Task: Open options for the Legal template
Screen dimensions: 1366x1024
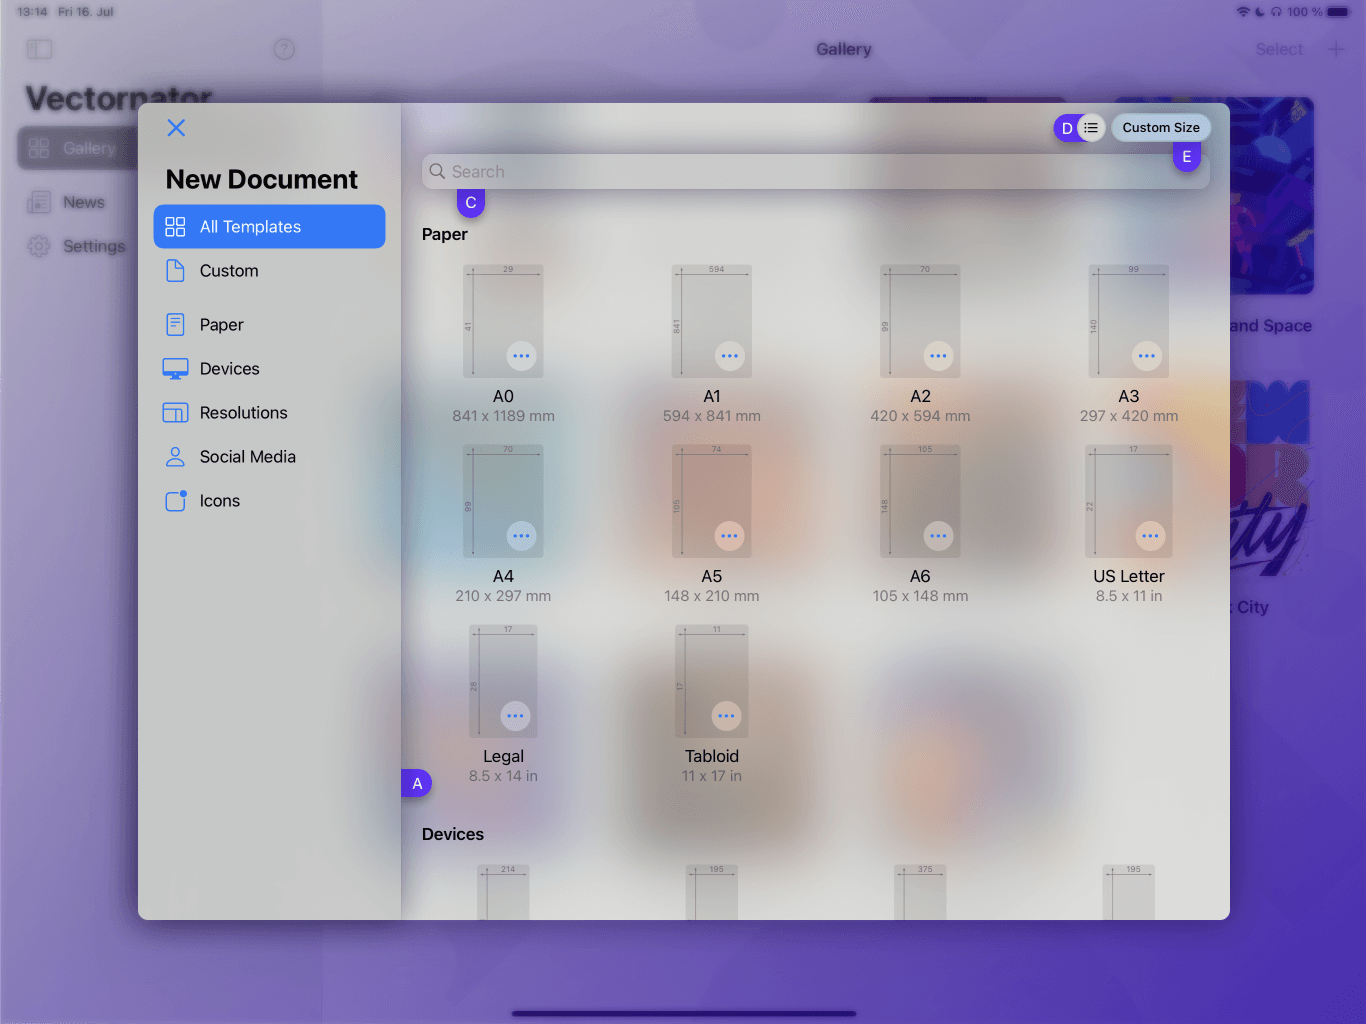Action: point(515,716)
